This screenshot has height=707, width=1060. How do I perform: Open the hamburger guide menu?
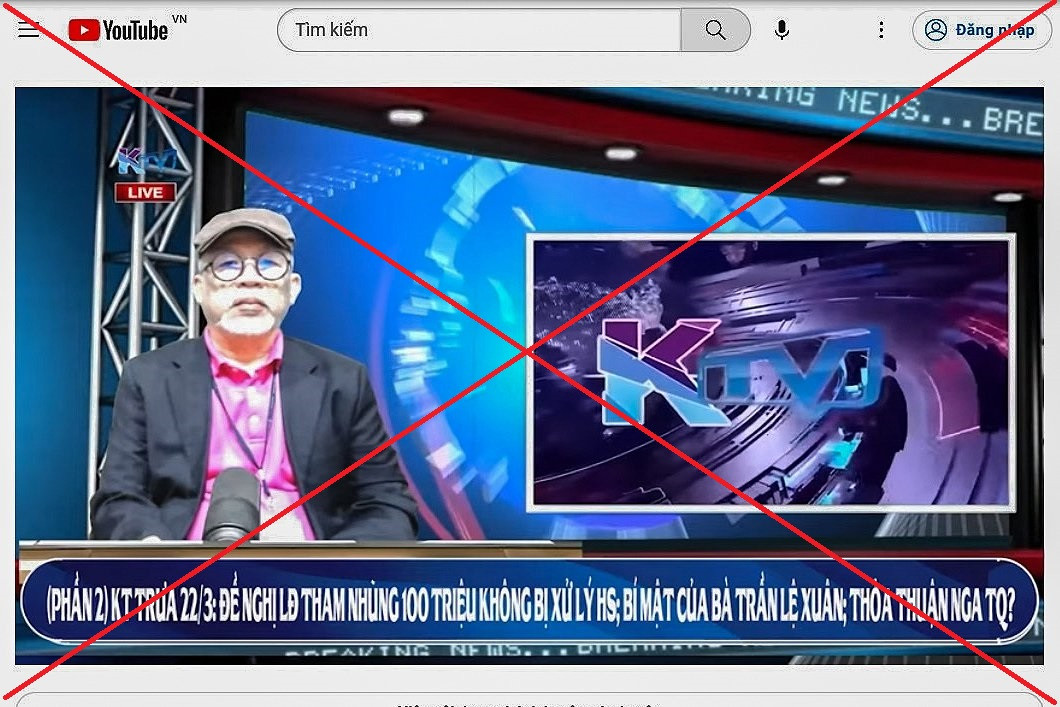pos(29,30)
